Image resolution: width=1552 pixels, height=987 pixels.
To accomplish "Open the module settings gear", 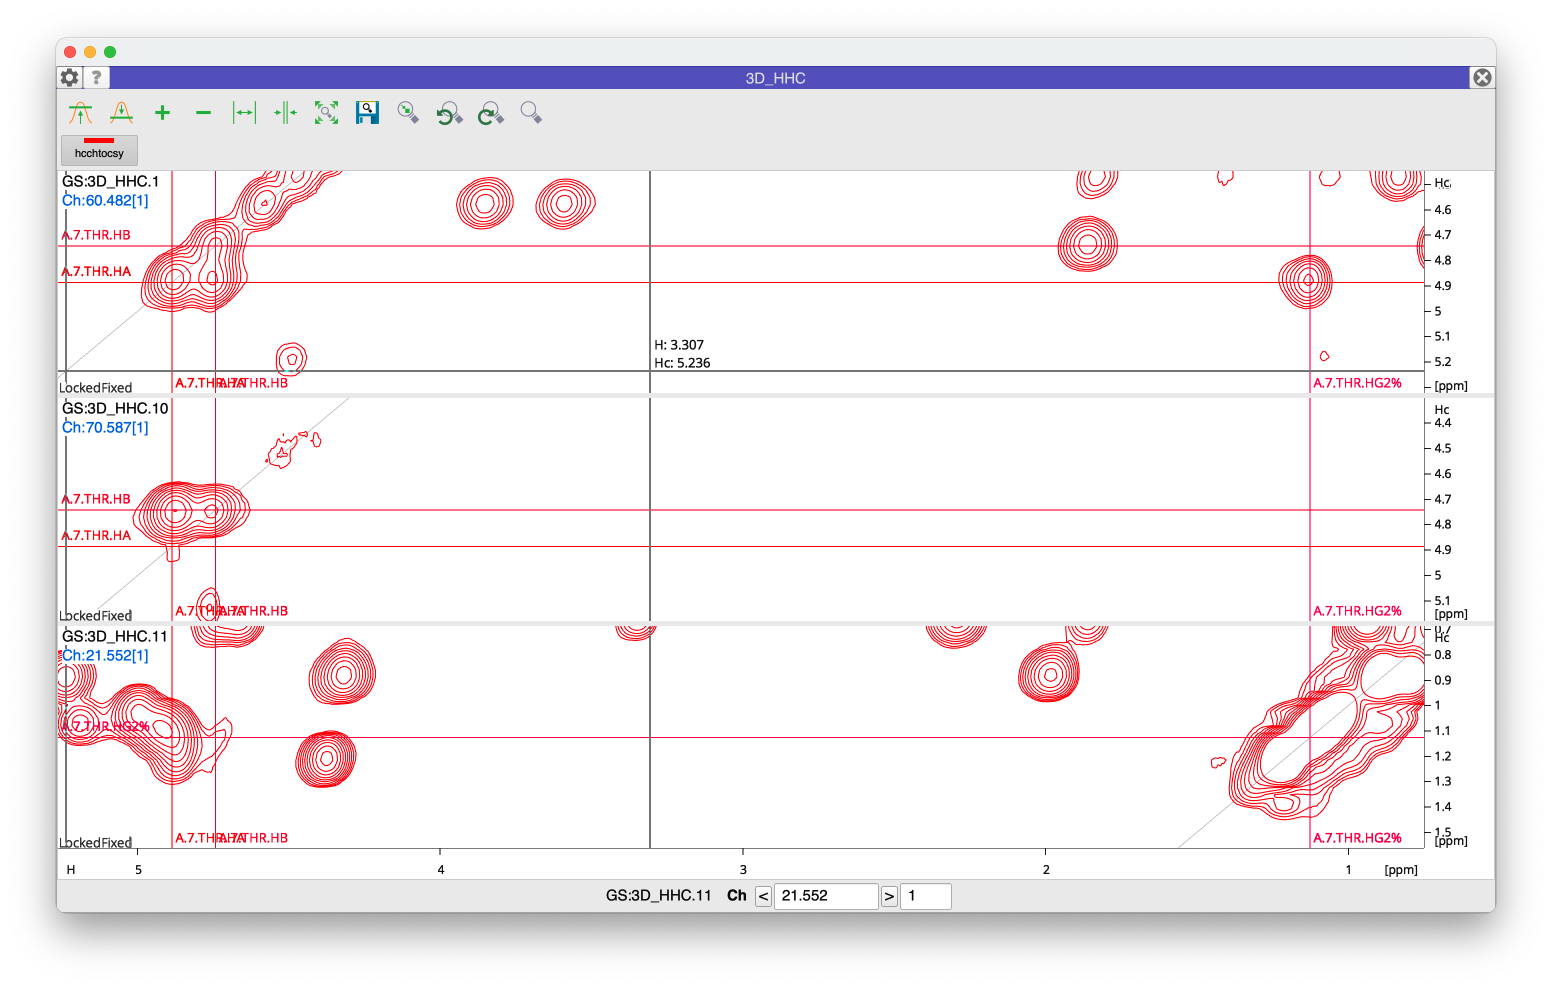I will pyautogui.click(x=69, y=78).
